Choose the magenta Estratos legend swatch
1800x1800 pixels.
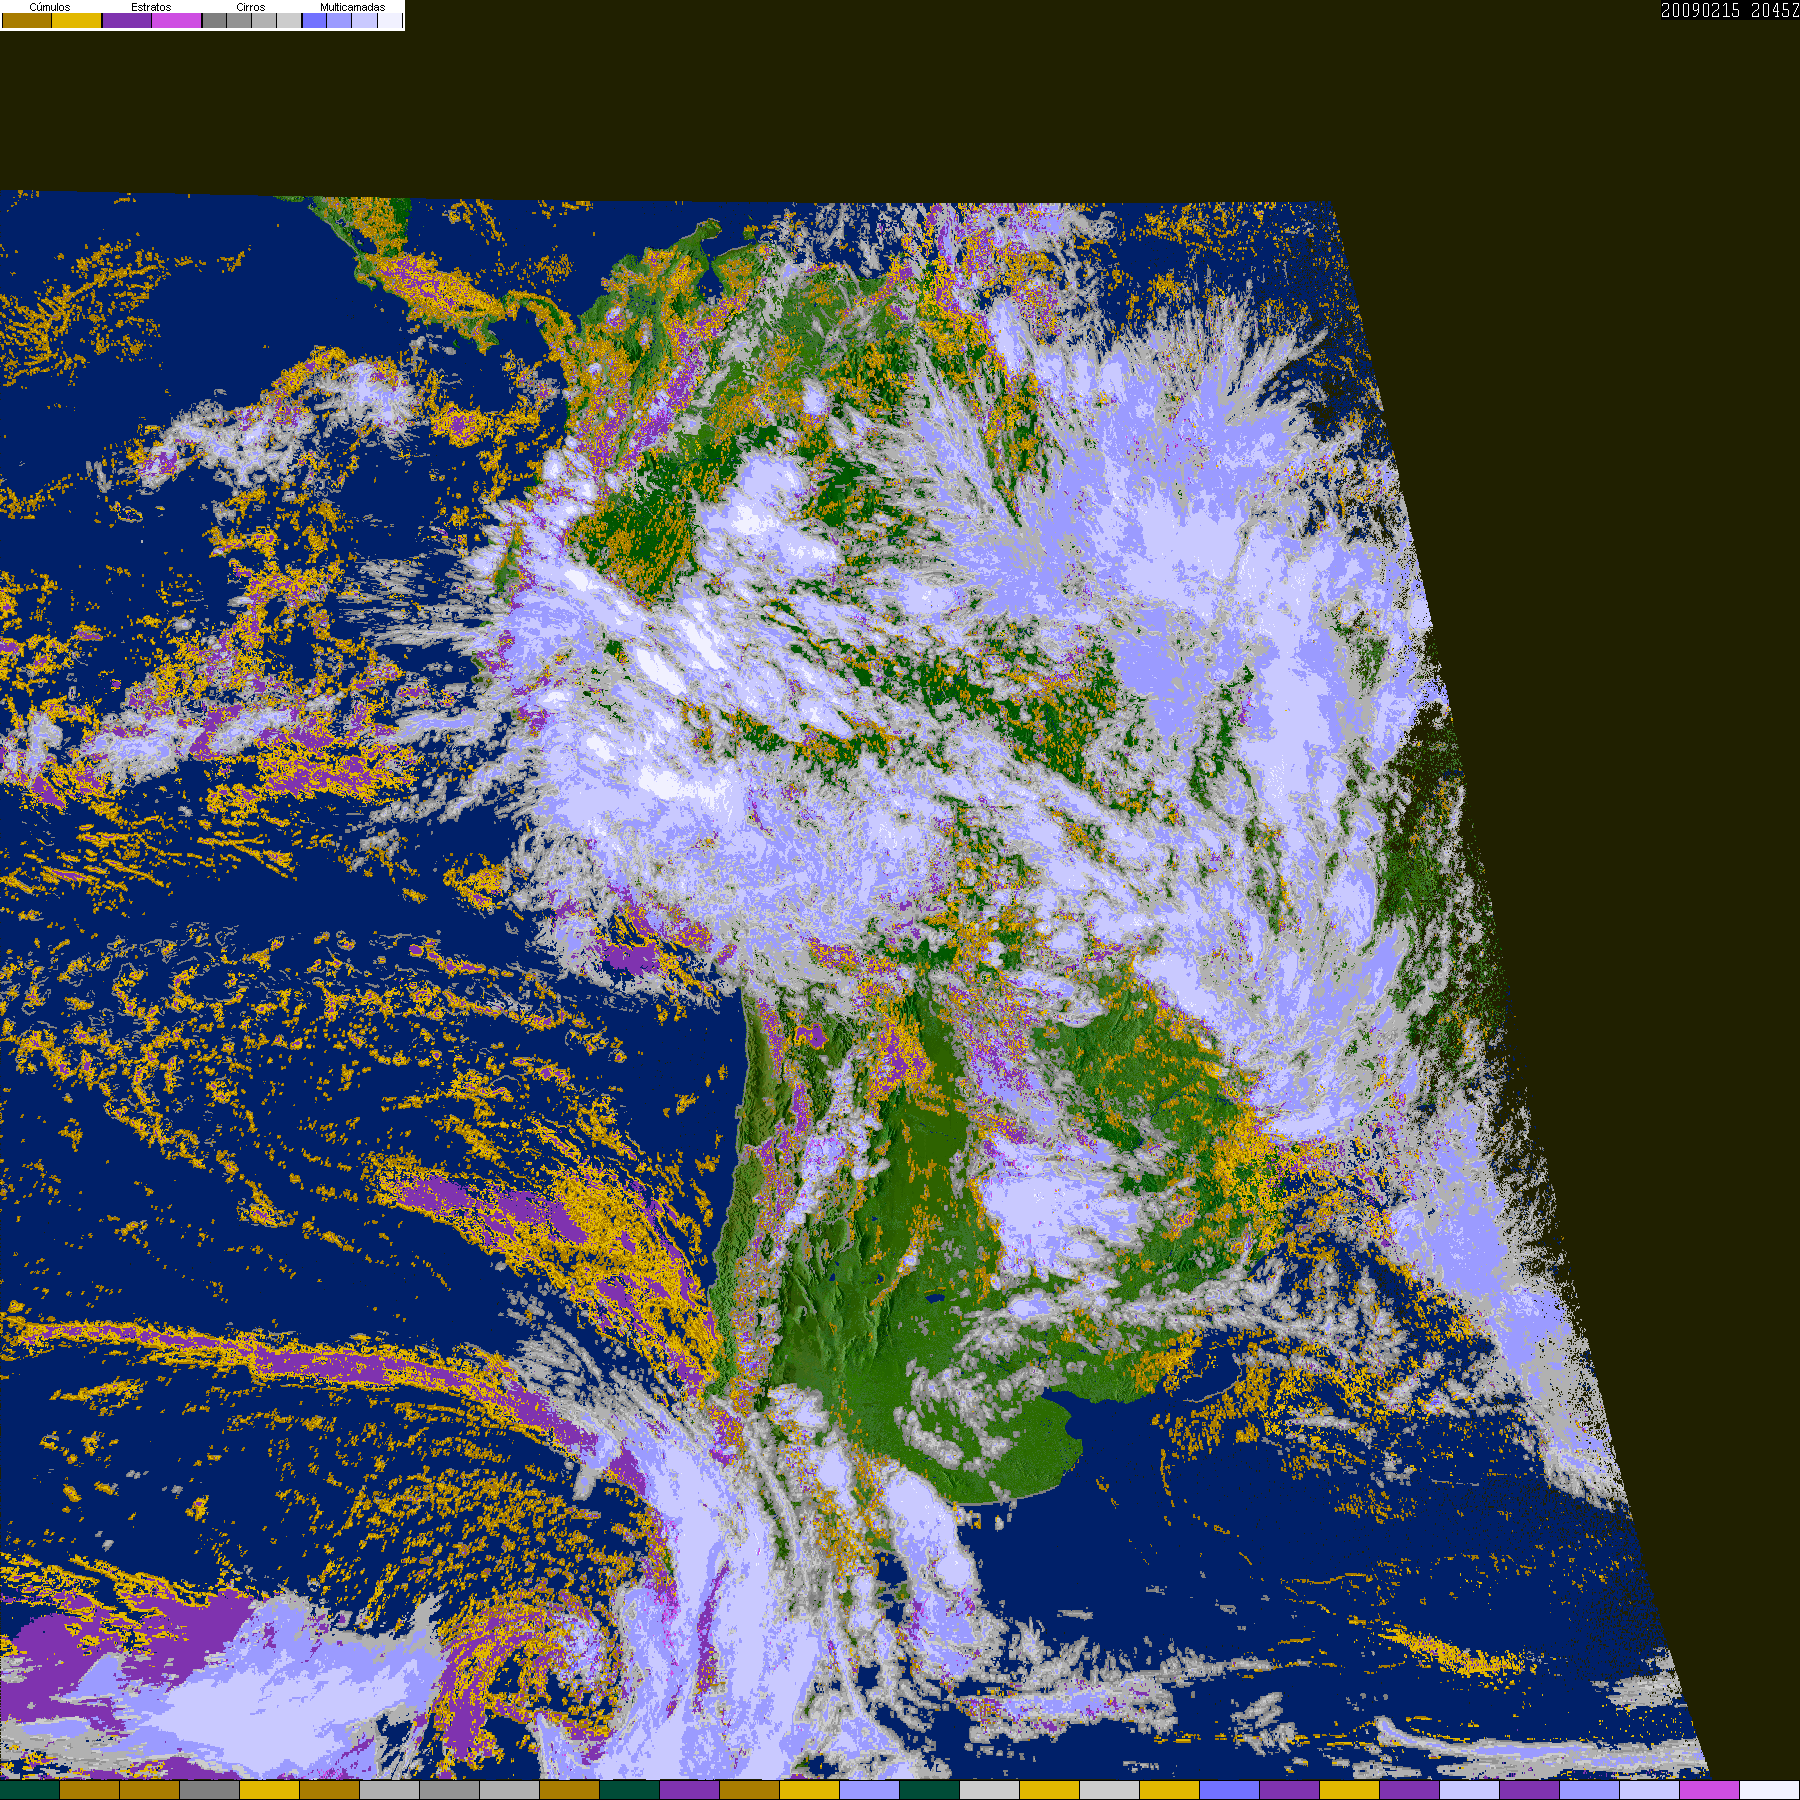(176, 20)
